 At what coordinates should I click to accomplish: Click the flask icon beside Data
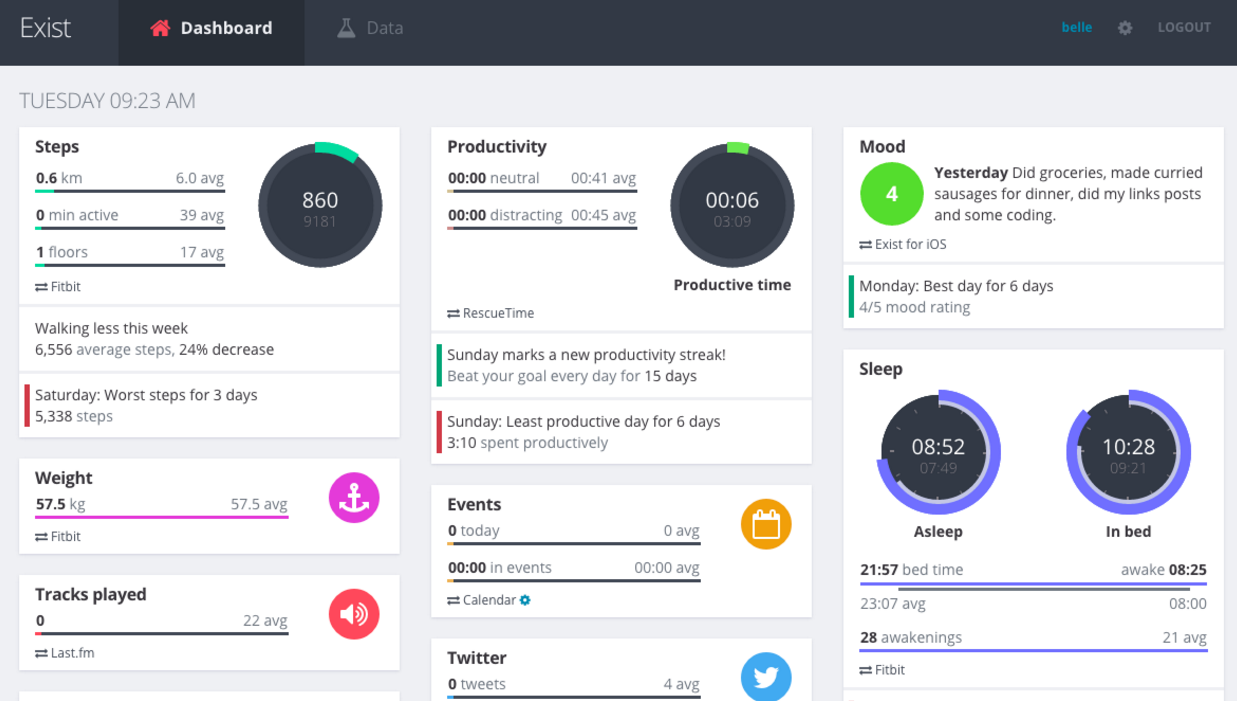point(346,28)
